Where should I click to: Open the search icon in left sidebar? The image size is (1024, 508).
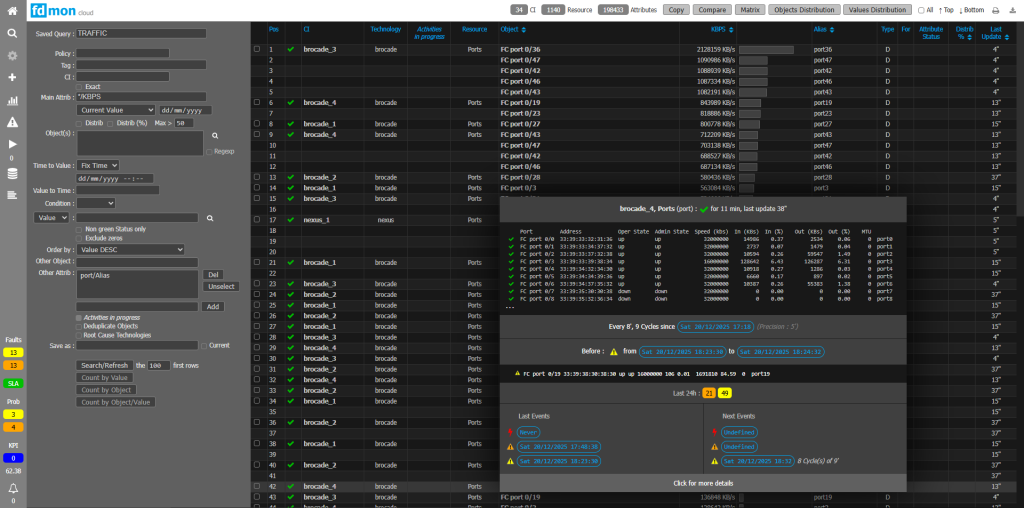[x=13, y=33]
